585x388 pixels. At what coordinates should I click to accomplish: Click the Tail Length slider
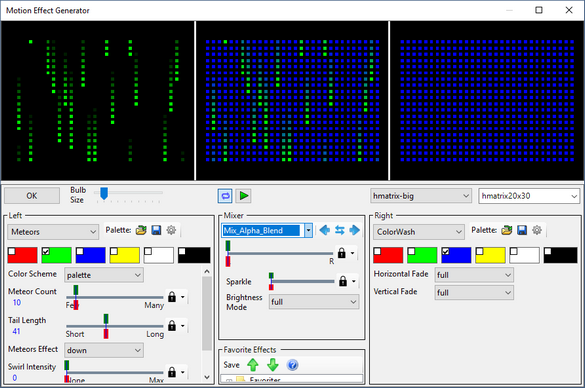(115, 326)
